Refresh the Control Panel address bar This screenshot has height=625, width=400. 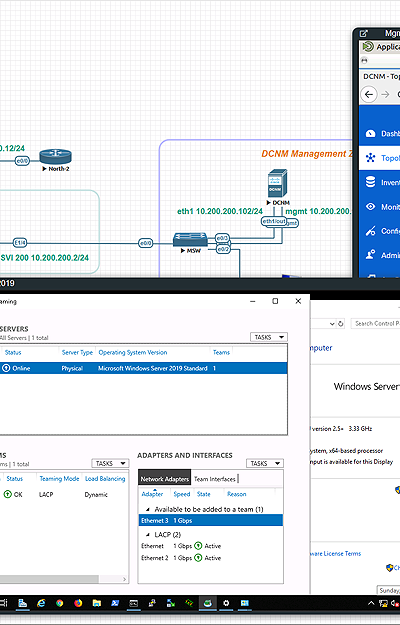(341, 324)
